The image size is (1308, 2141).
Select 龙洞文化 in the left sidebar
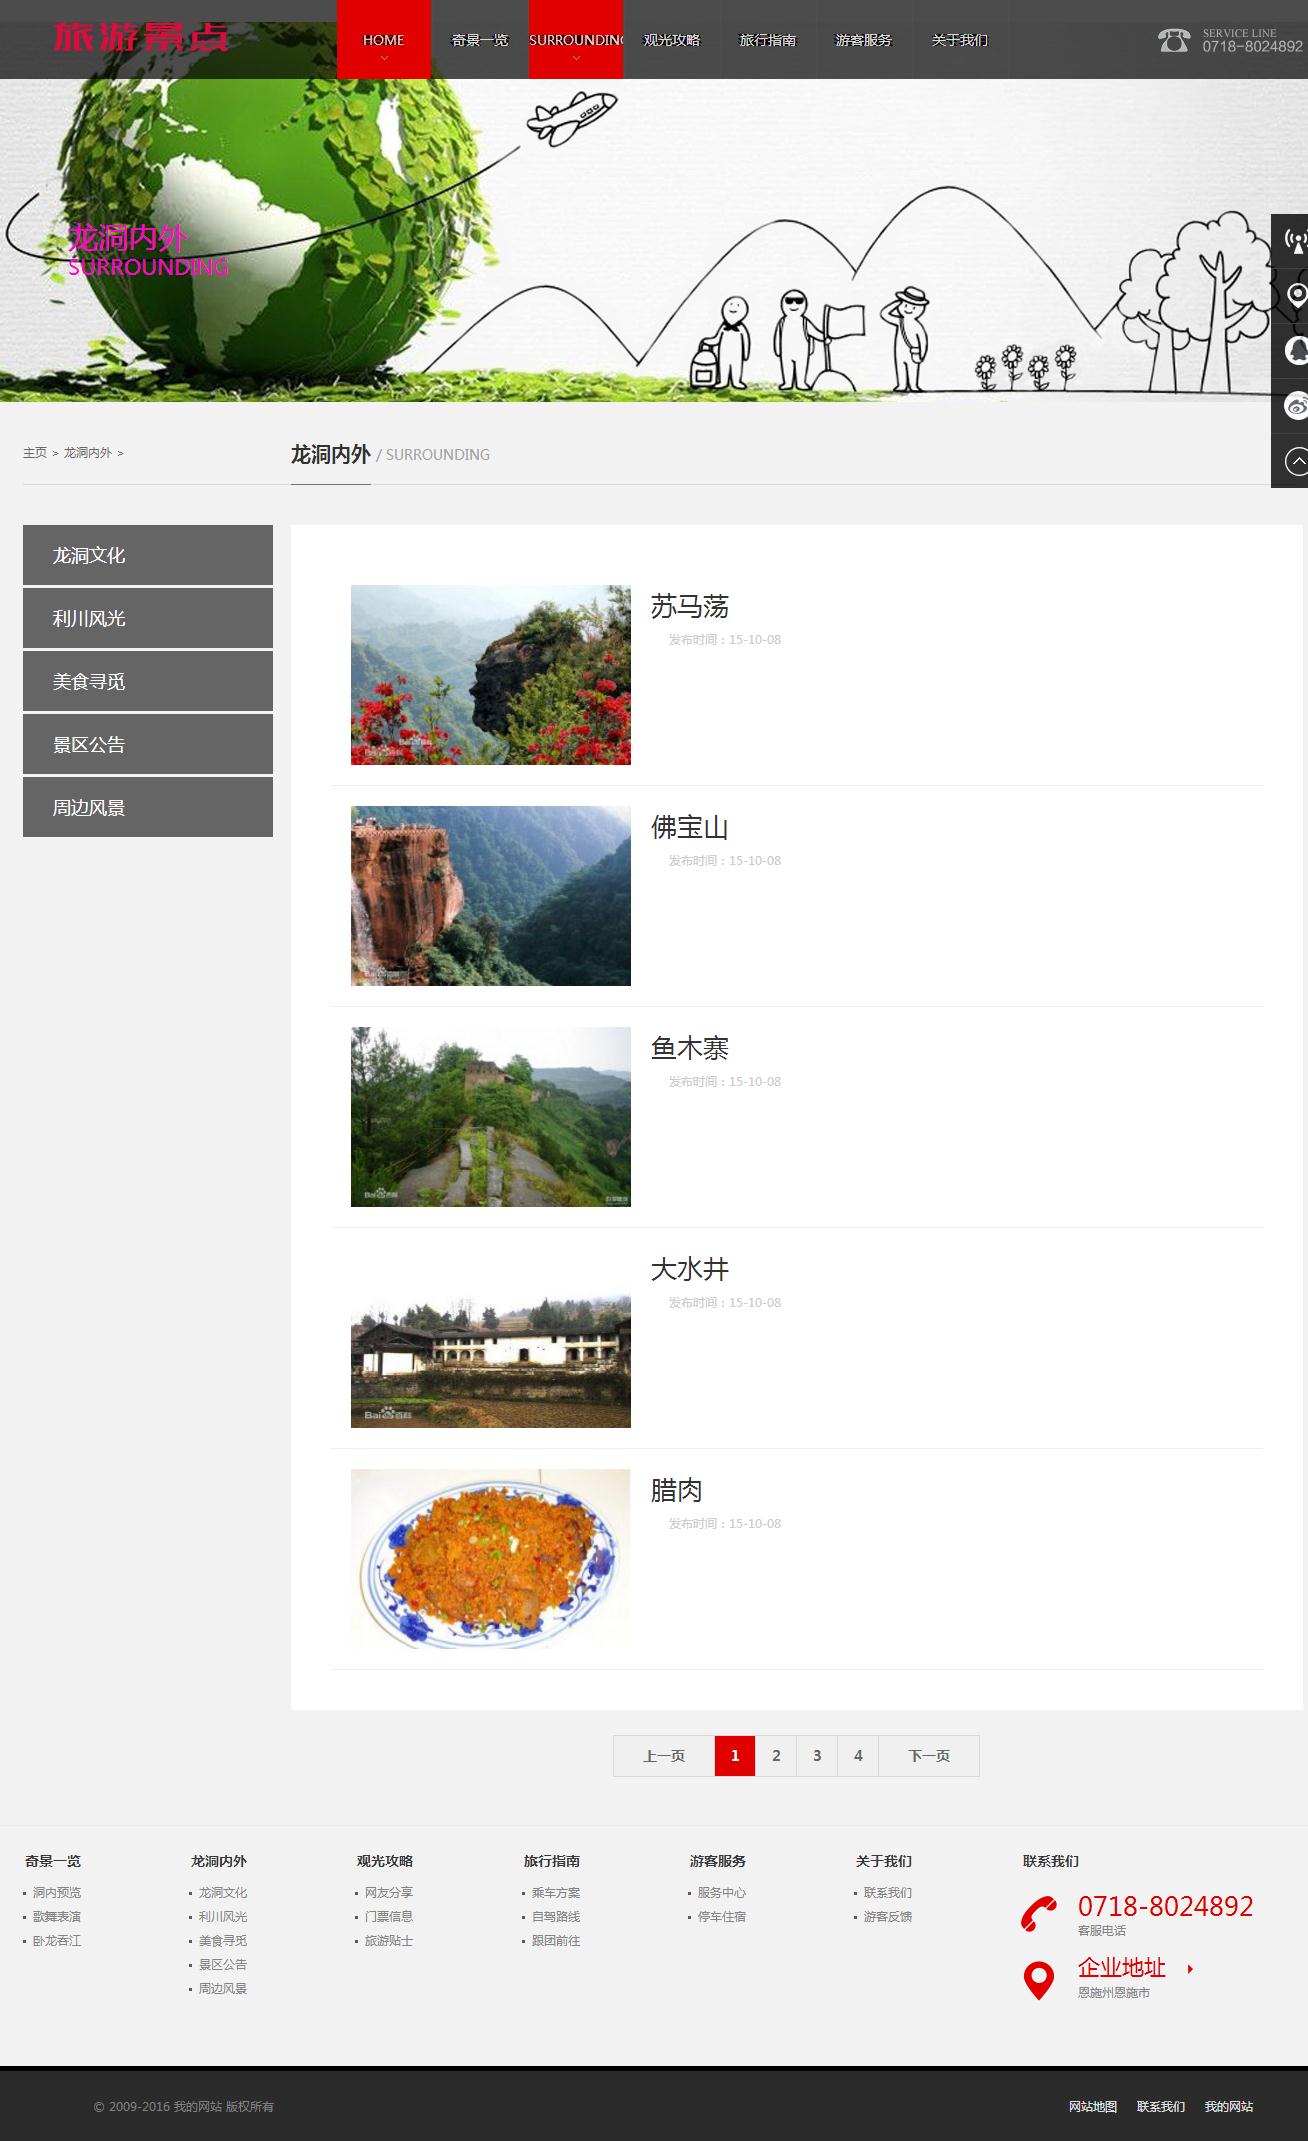(148, 555)
